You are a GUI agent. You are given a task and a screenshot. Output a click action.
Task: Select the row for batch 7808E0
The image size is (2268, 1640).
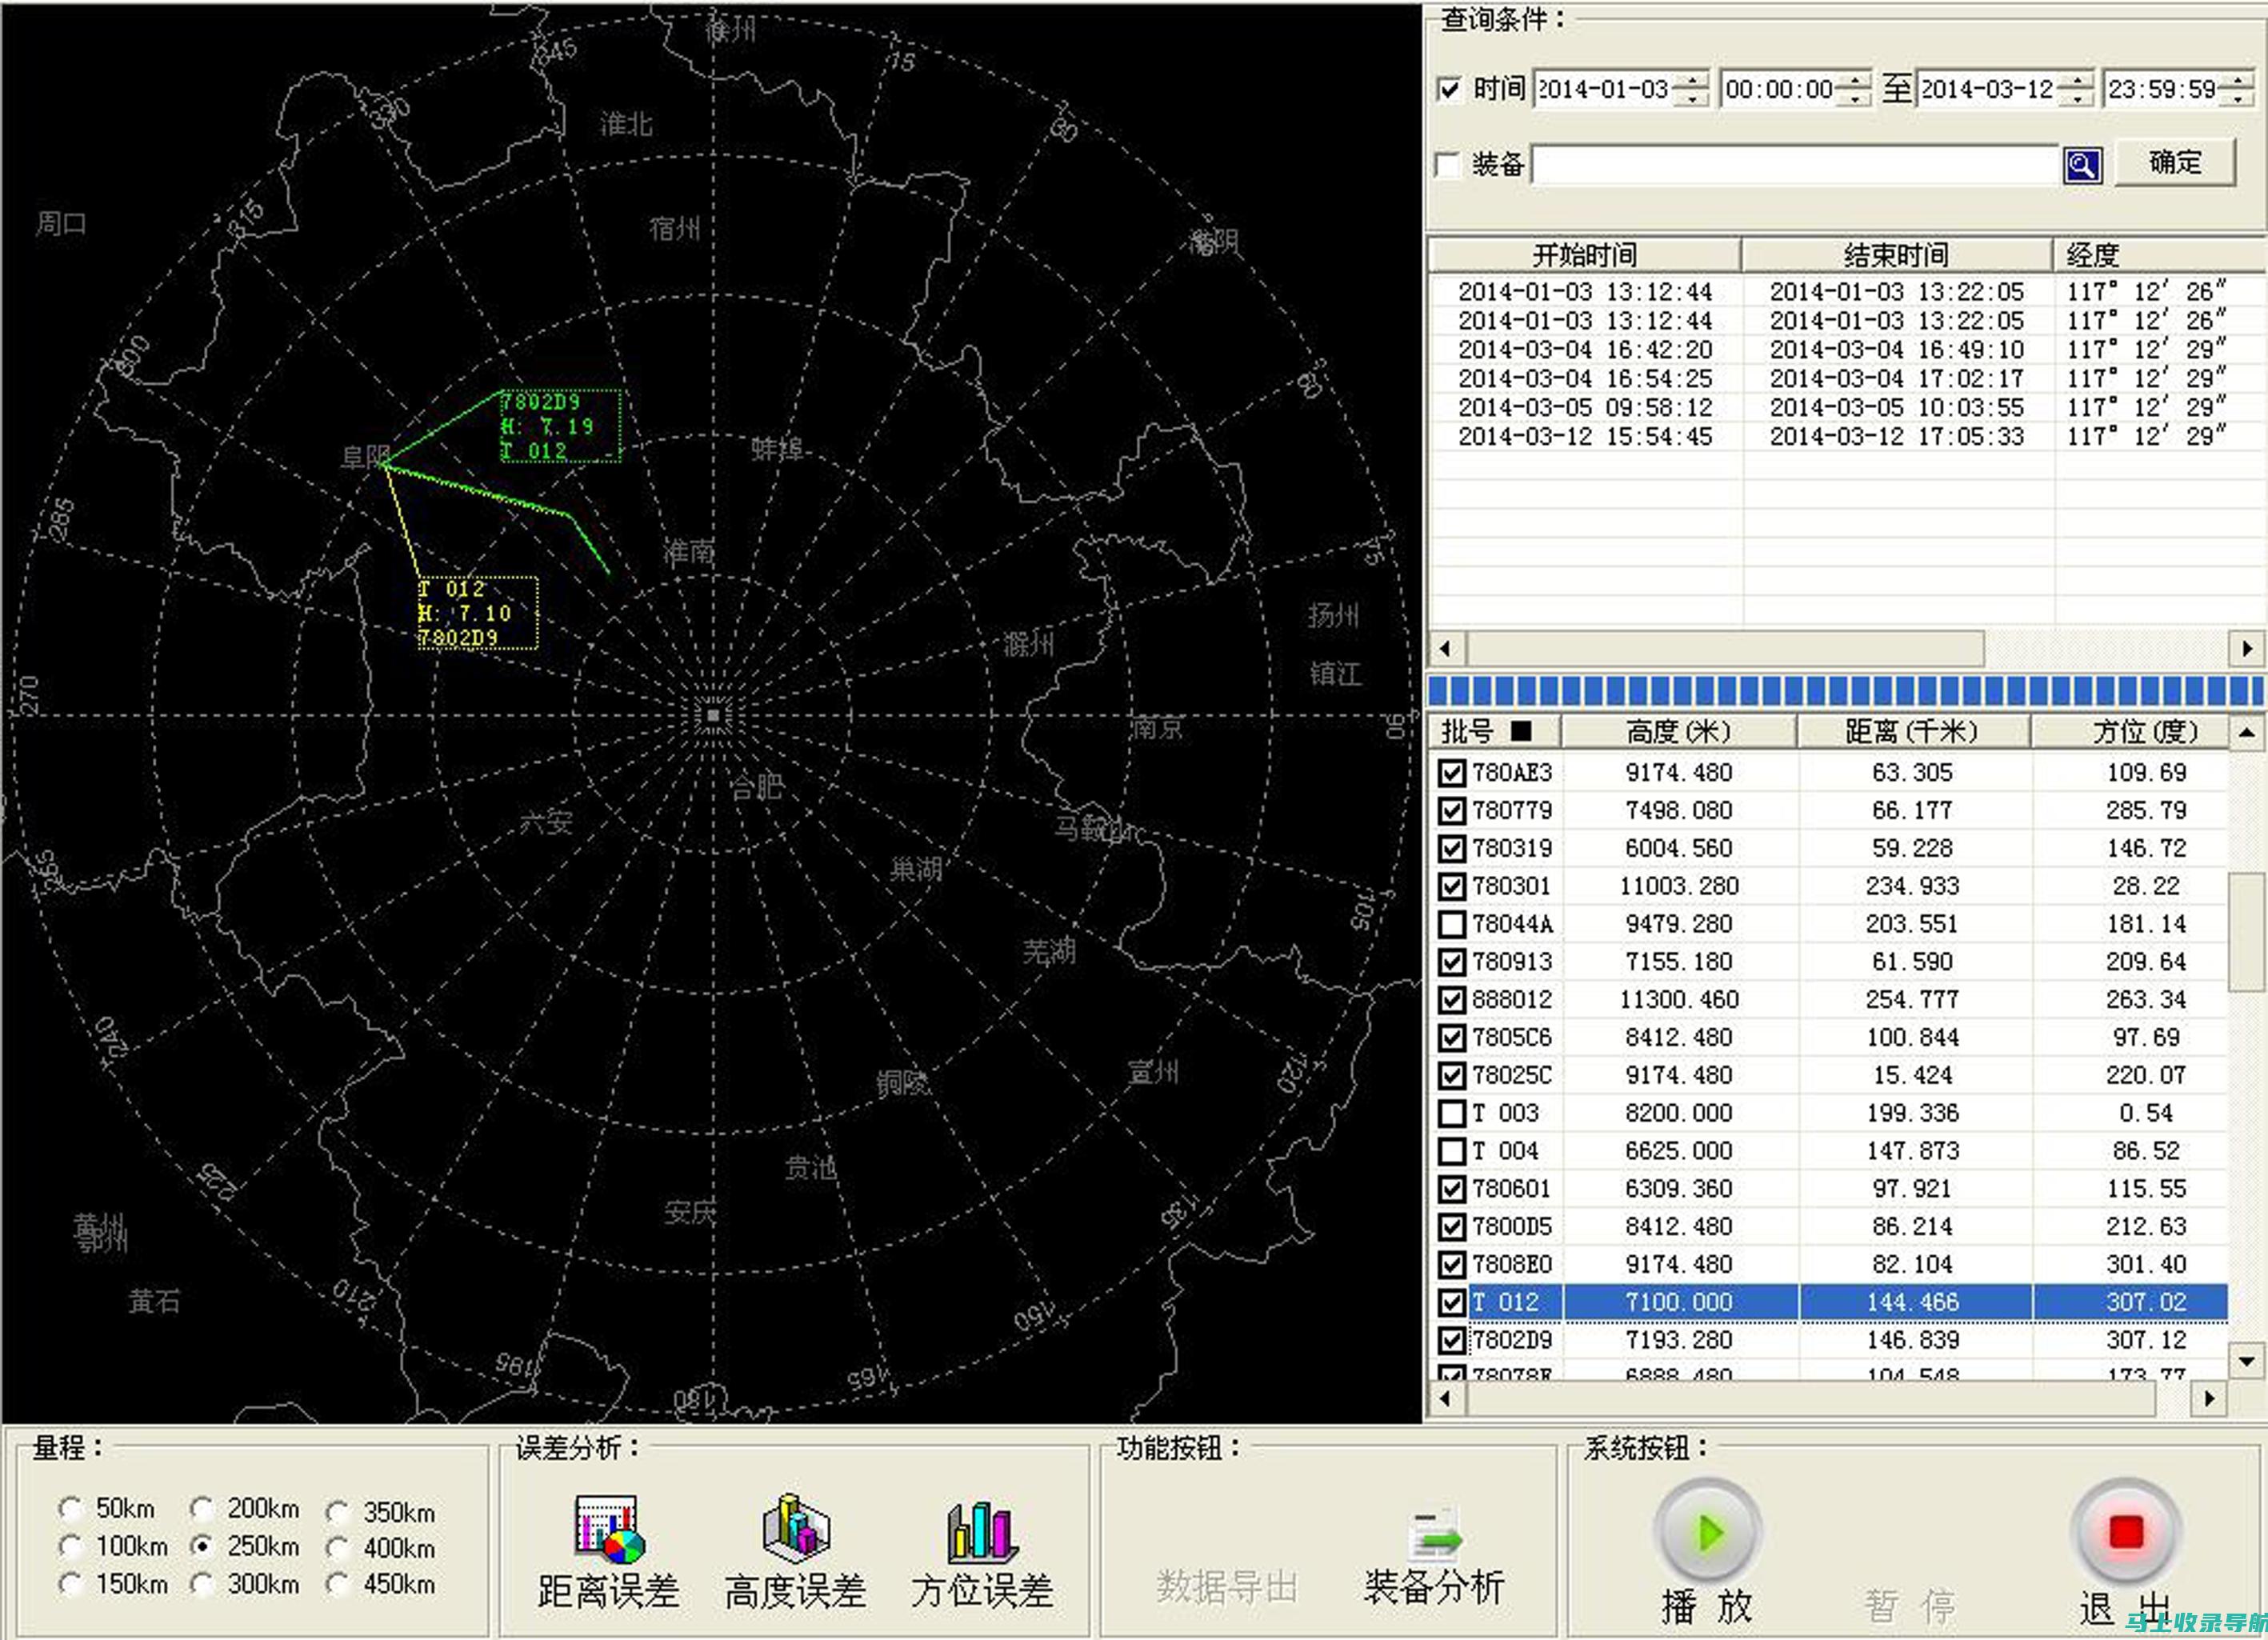(1832, 1264)
